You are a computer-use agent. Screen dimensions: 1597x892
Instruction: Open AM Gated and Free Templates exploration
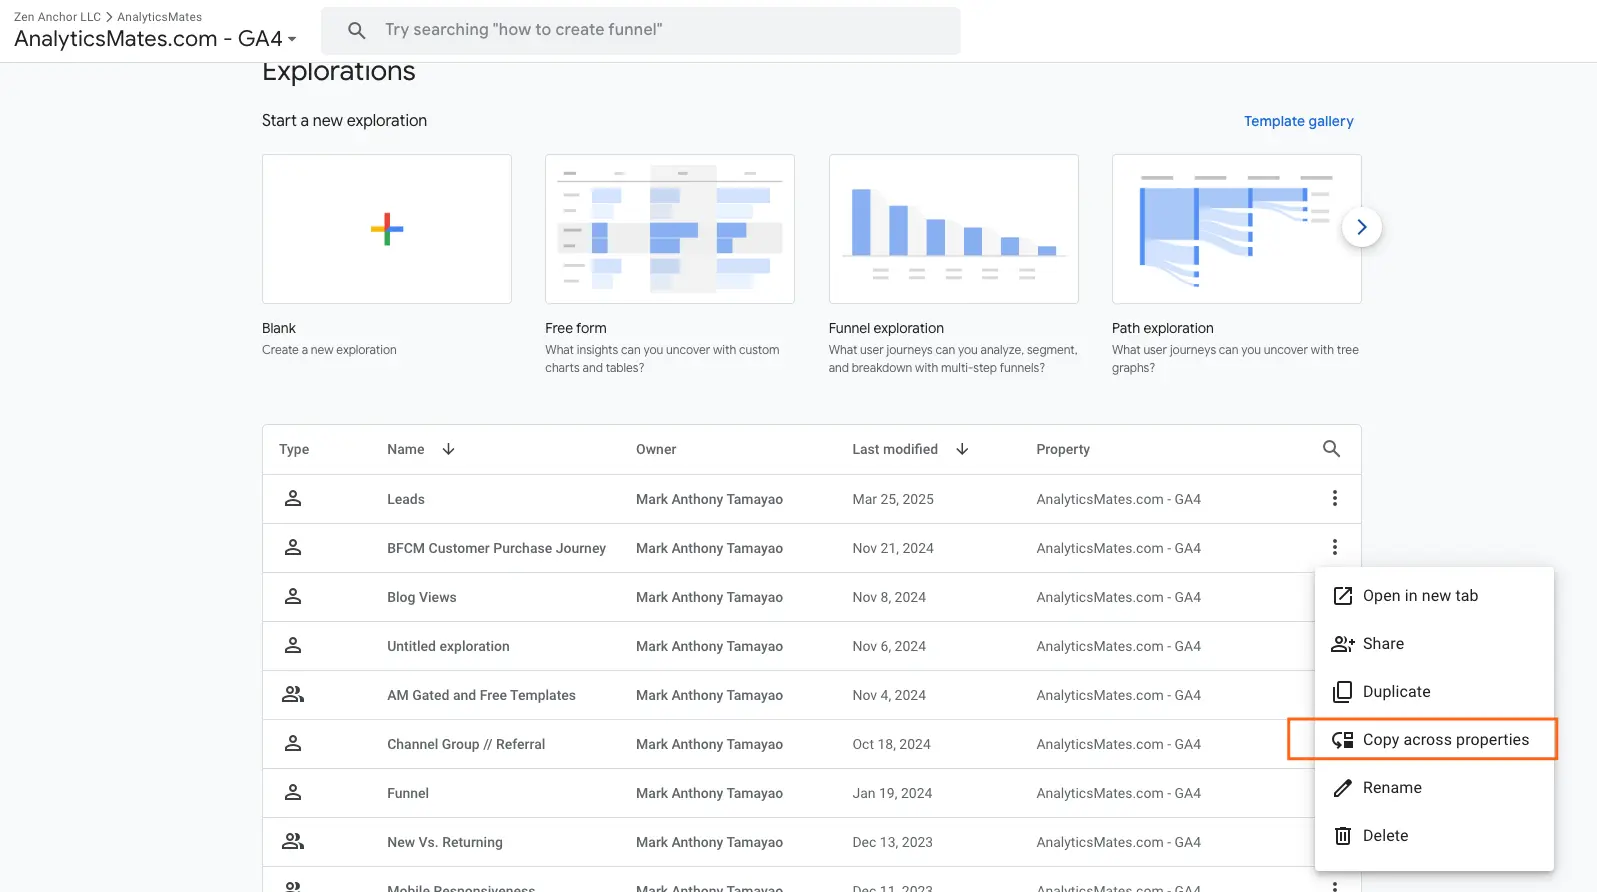(x=481, y=695)
